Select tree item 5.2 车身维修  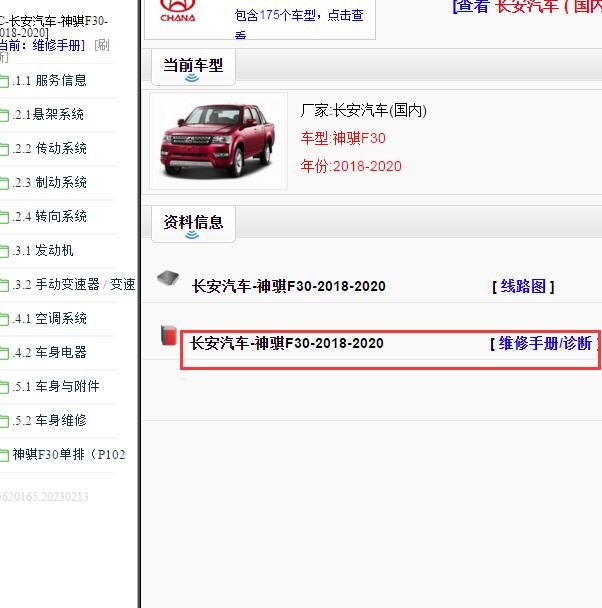click(x=50, y=420)
